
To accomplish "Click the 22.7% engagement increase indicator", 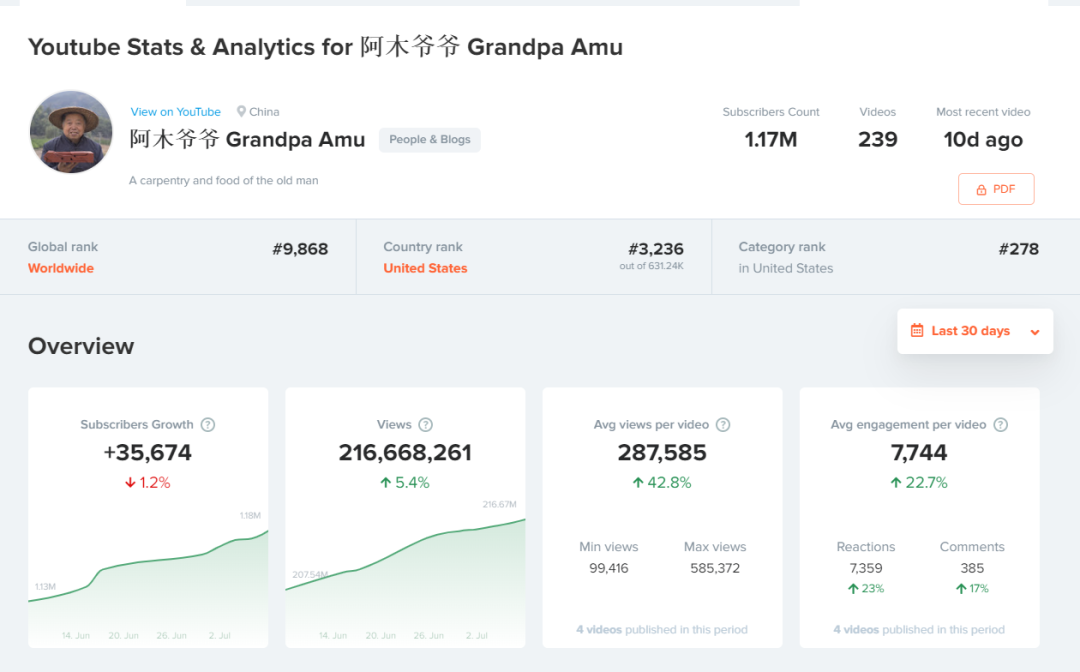I will click(919, 483).
